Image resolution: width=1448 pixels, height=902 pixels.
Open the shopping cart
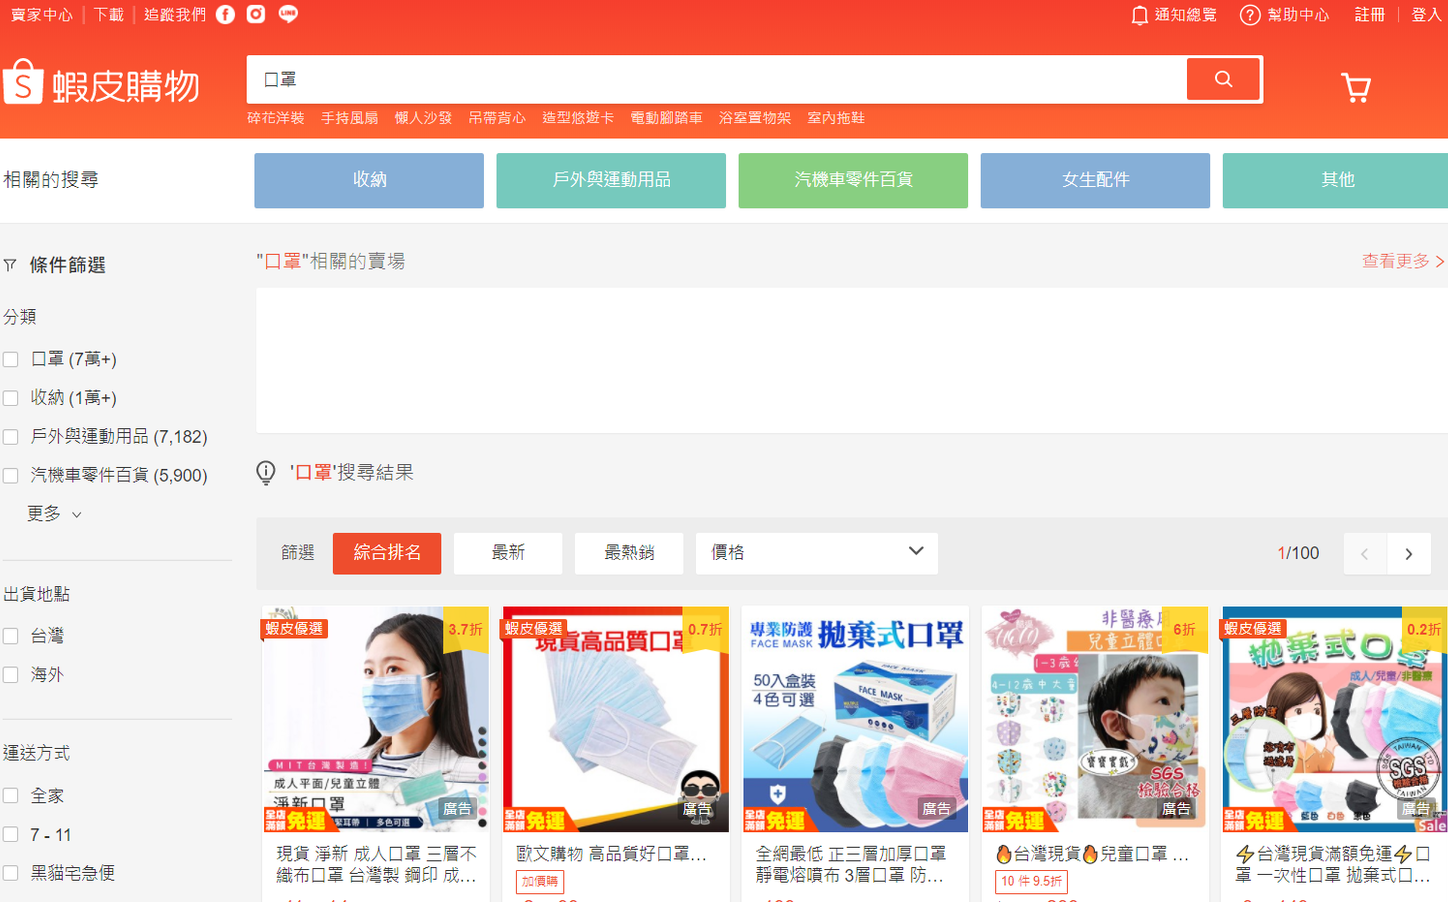point(1356,88)
